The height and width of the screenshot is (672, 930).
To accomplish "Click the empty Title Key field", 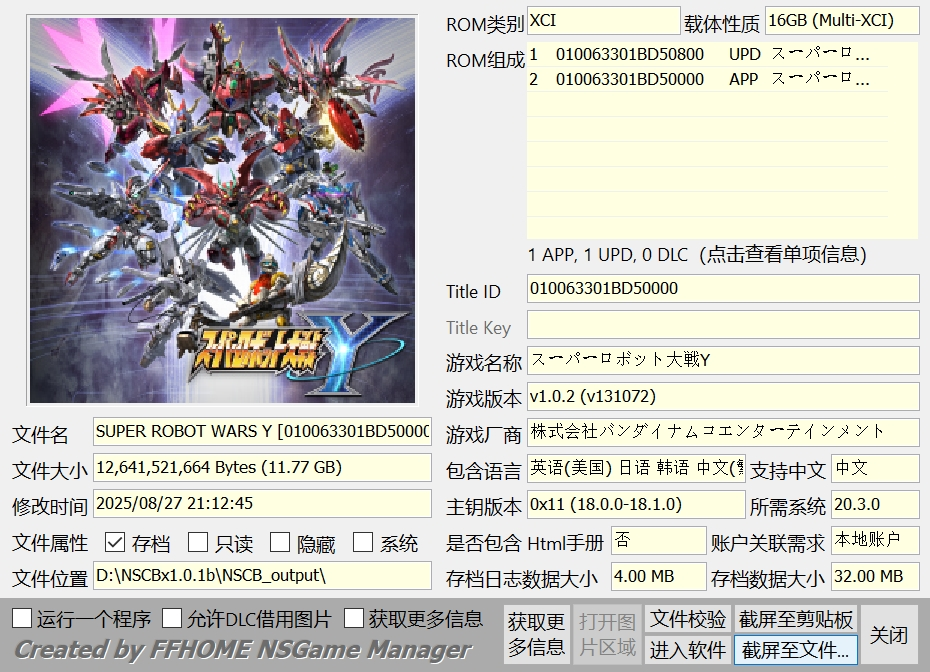I will [x=723, y=325].
